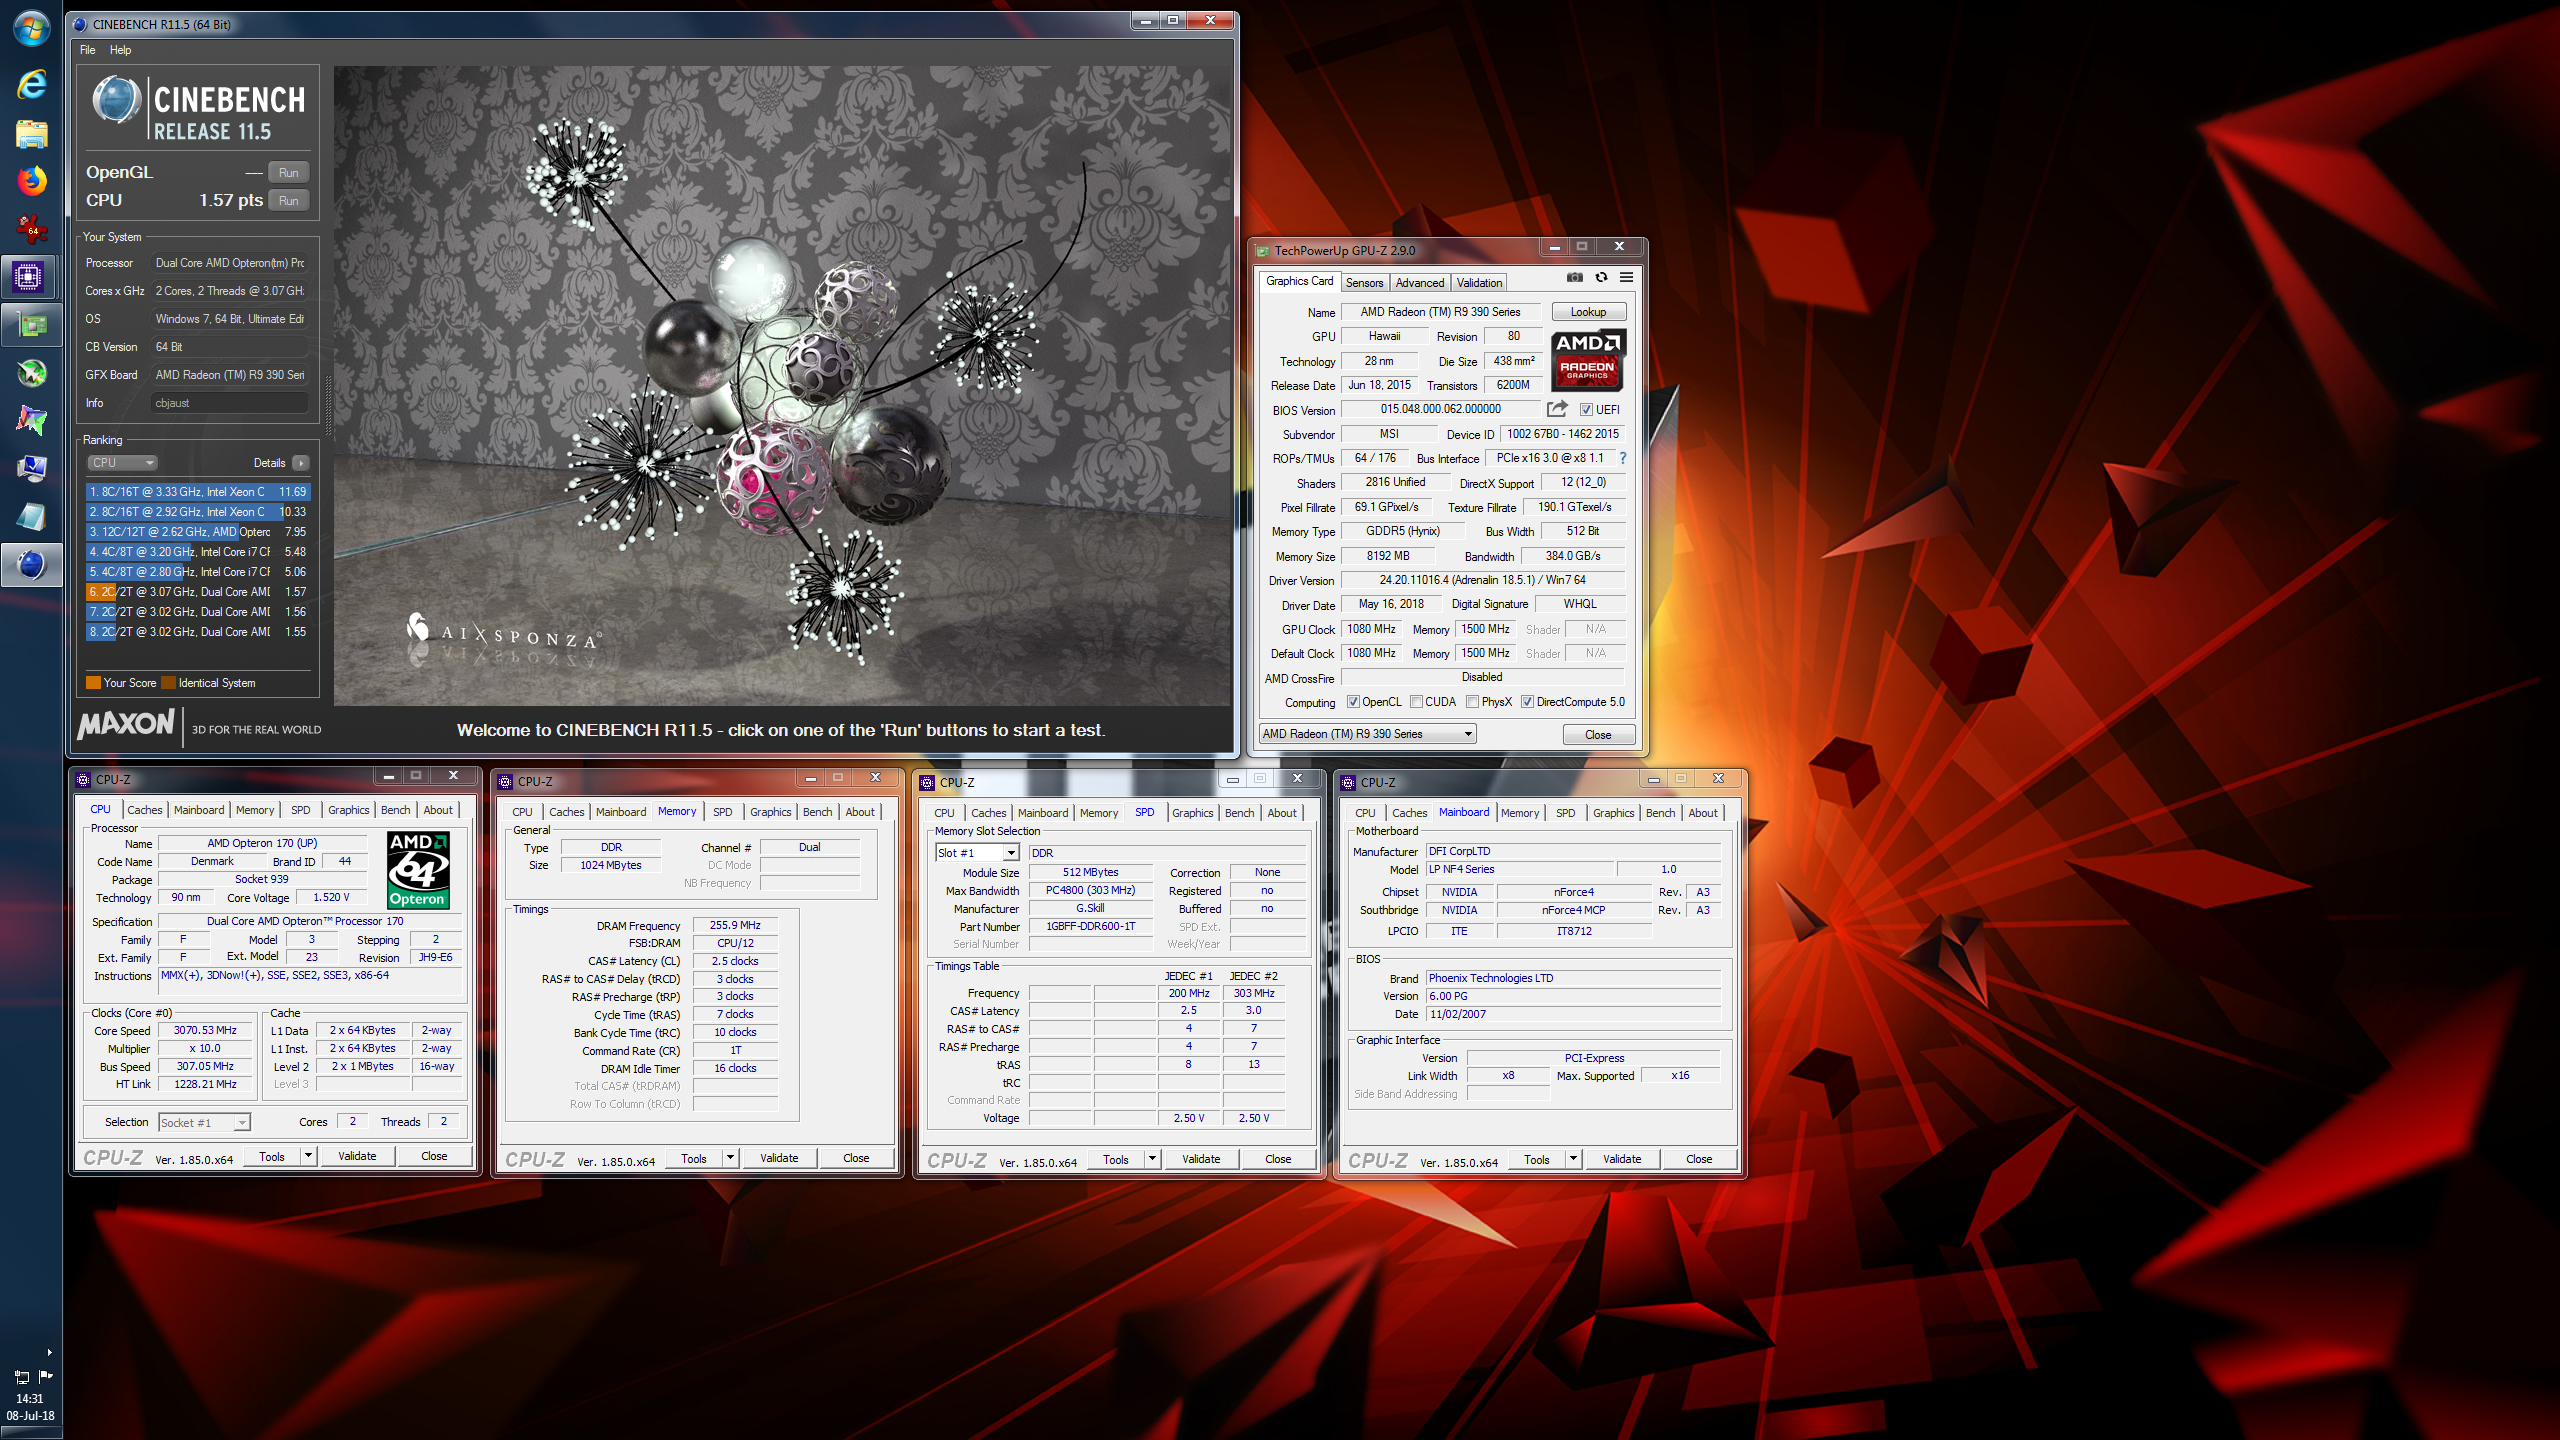Open the Action Center flag in the system tray

(x=45, y=1376)
